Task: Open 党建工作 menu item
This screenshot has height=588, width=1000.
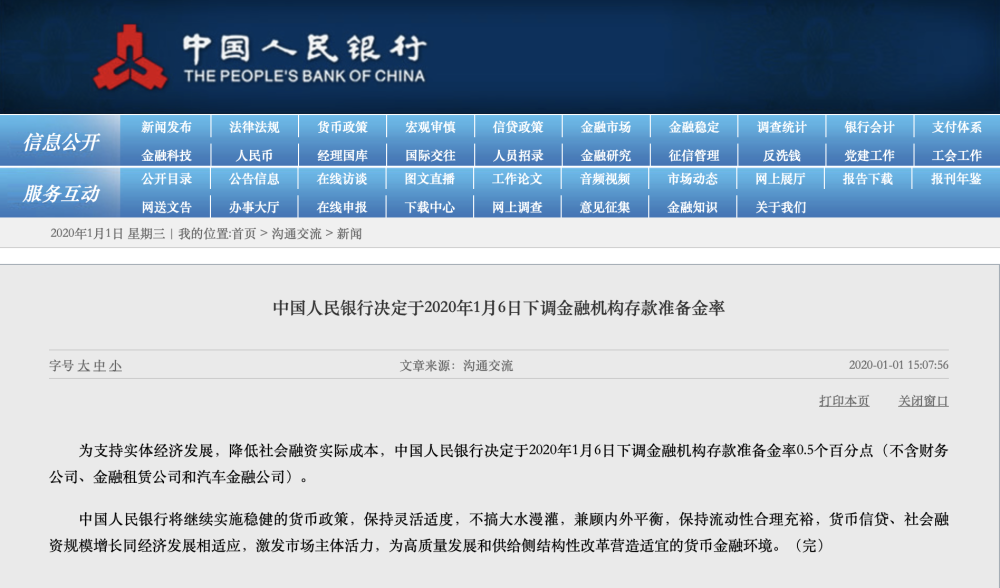Action: [x=869, y=156]
